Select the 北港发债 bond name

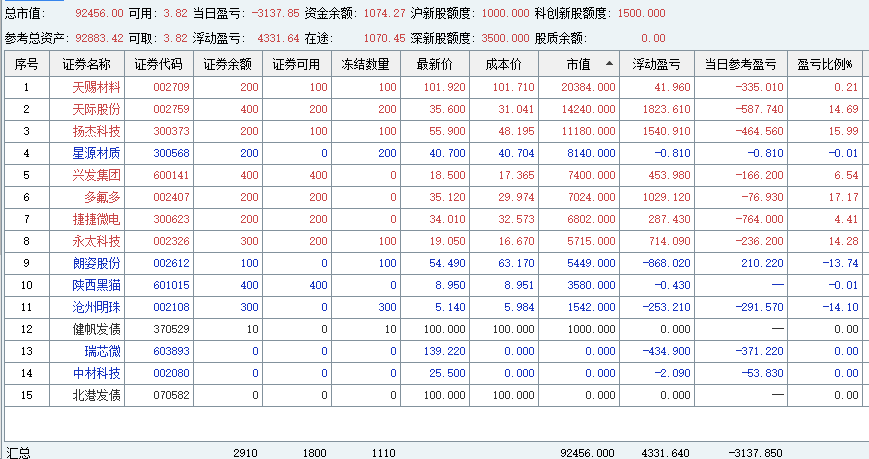(x=96, y=395)
